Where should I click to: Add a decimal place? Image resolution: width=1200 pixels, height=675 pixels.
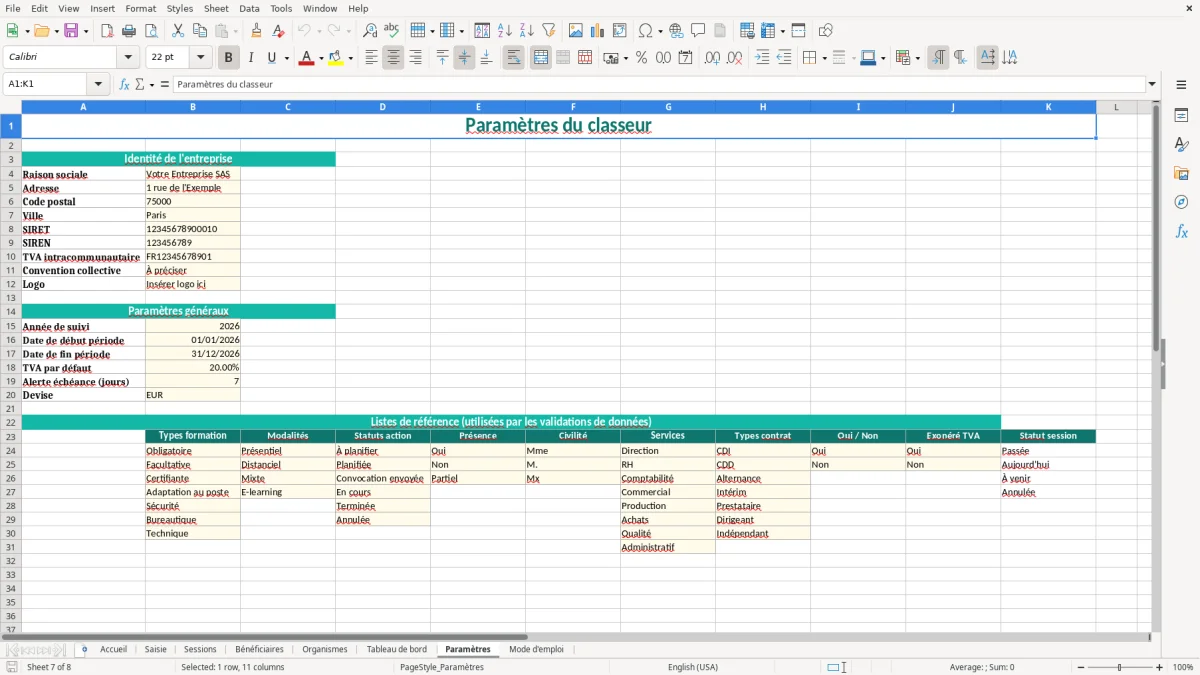pos(712,58)
